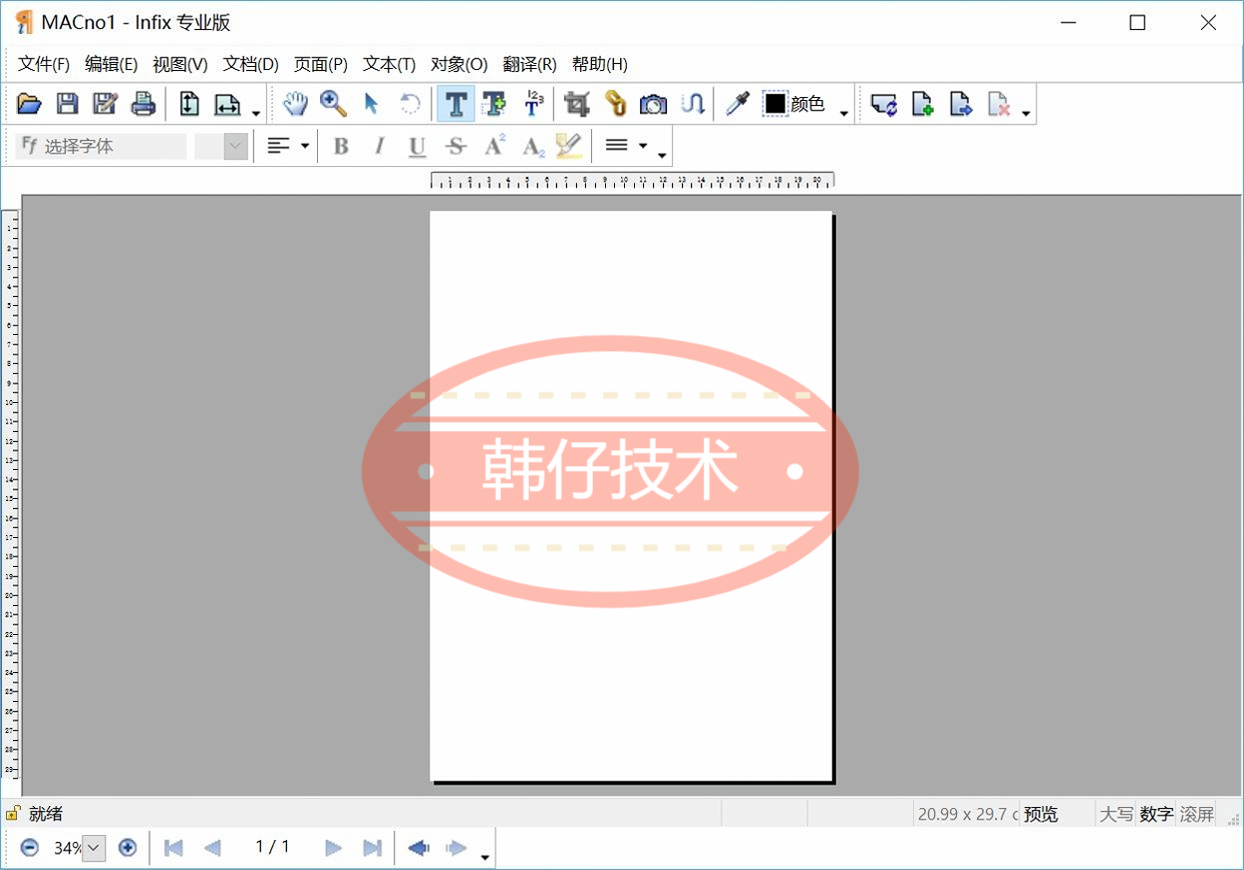1244x870 pixels.
Task: Expand the color toolbar overflow arrow
Action: (844, 112)
